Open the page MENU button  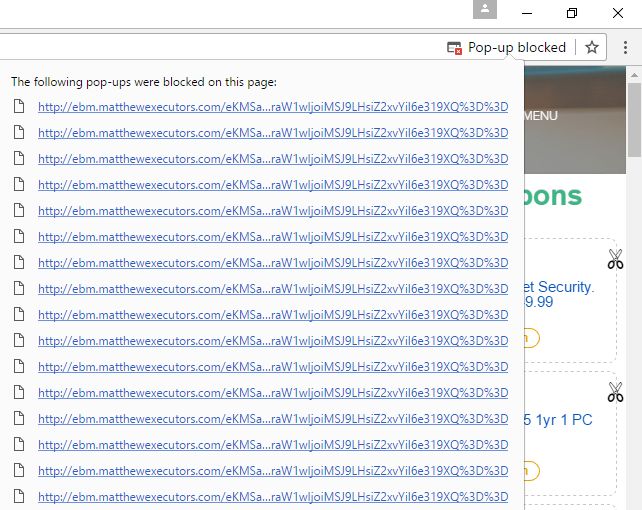(541, 116)
